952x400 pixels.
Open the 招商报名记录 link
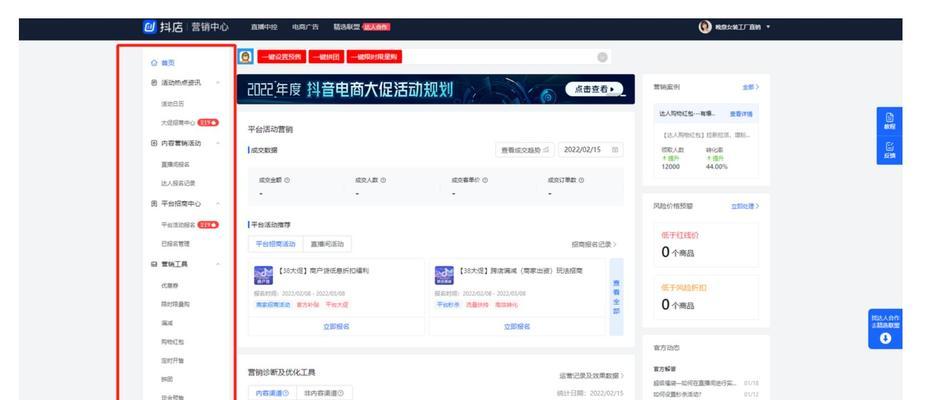[x=594, y=244]
